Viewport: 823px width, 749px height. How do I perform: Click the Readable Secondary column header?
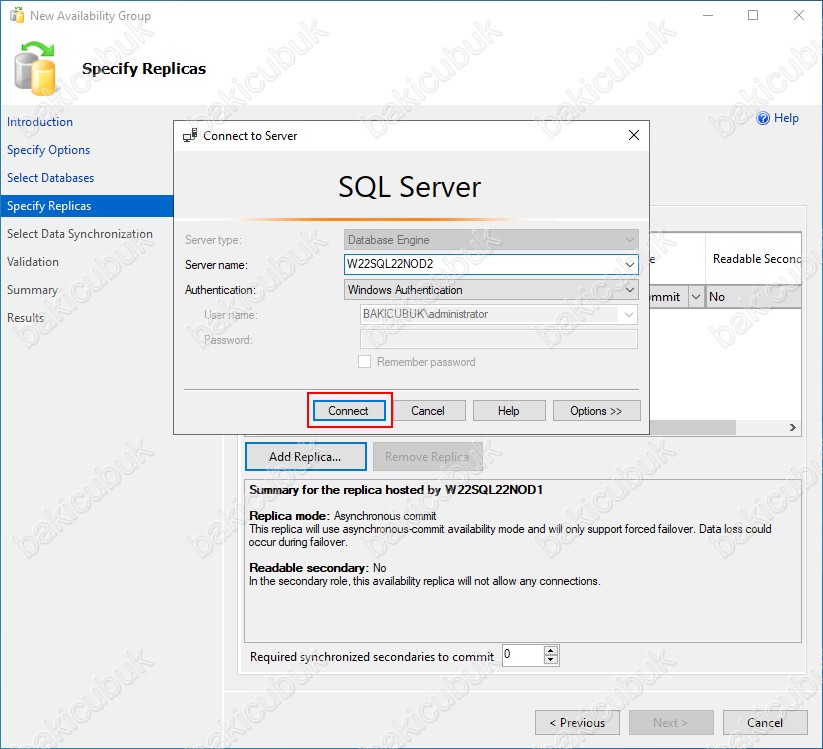(753, 259)
